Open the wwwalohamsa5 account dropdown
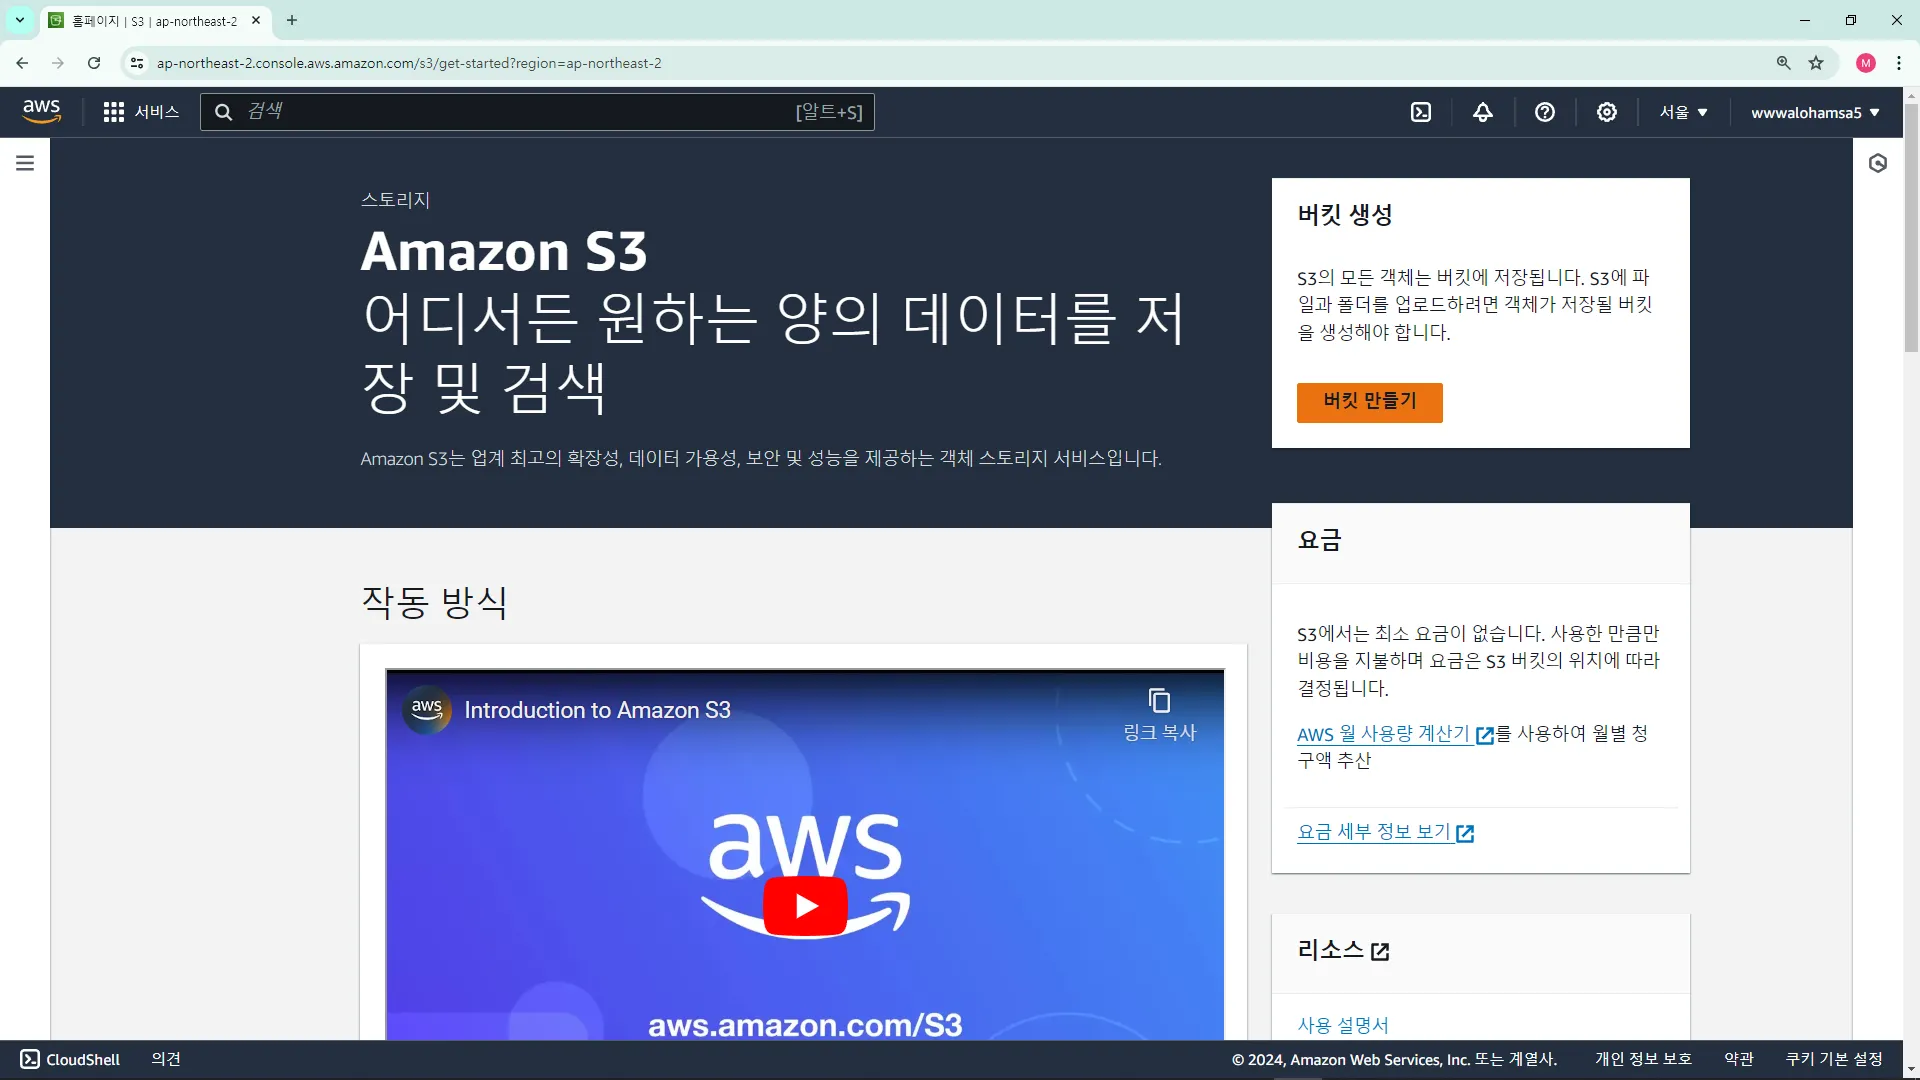 (x=1814, y=112)
